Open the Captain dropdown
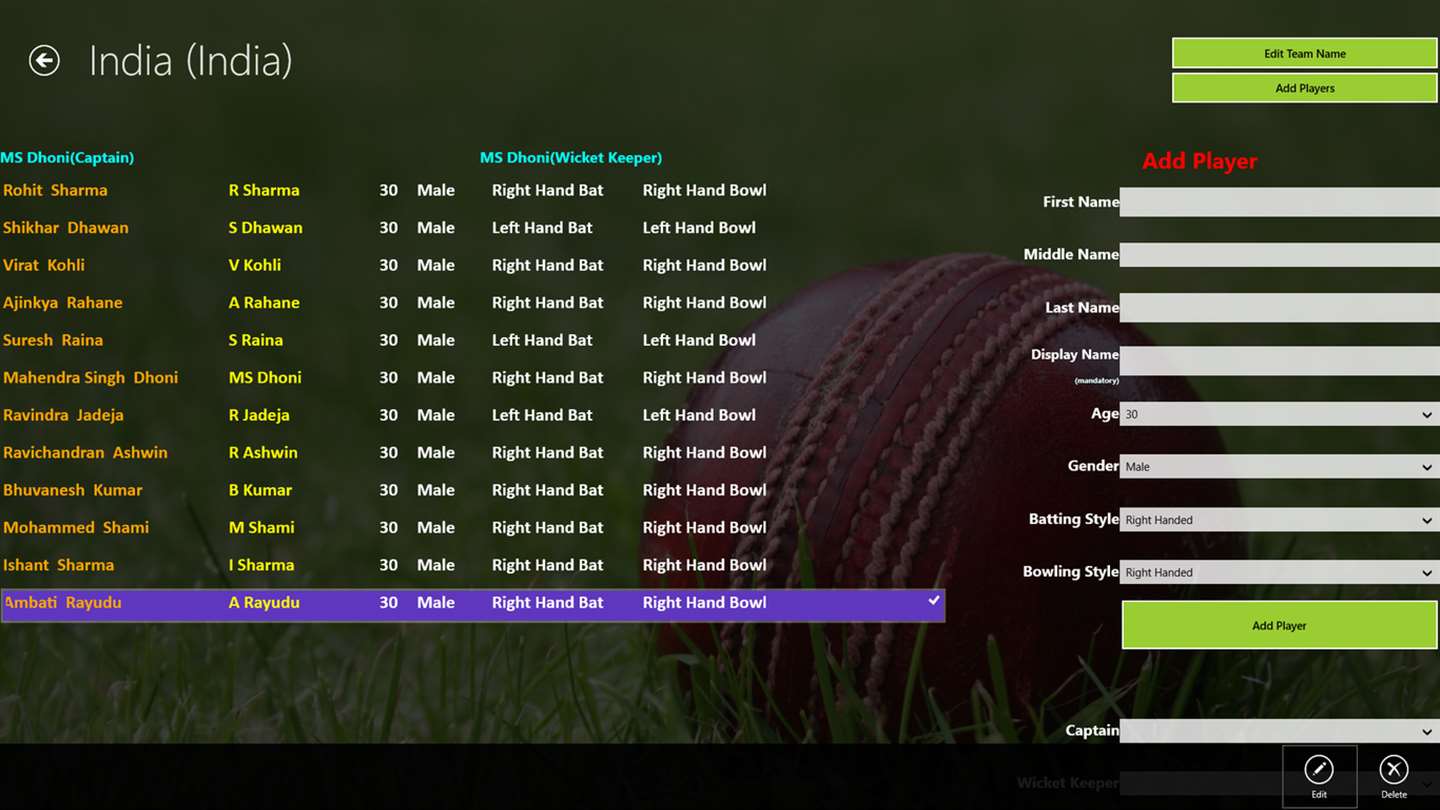1440x810 pixels. (1280, 731)
